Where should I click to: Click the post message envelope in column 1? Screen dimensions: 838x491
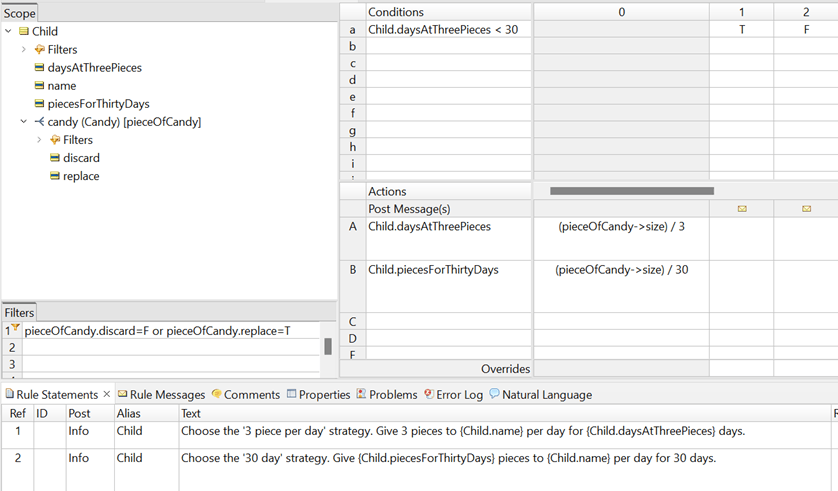[741, 209]
